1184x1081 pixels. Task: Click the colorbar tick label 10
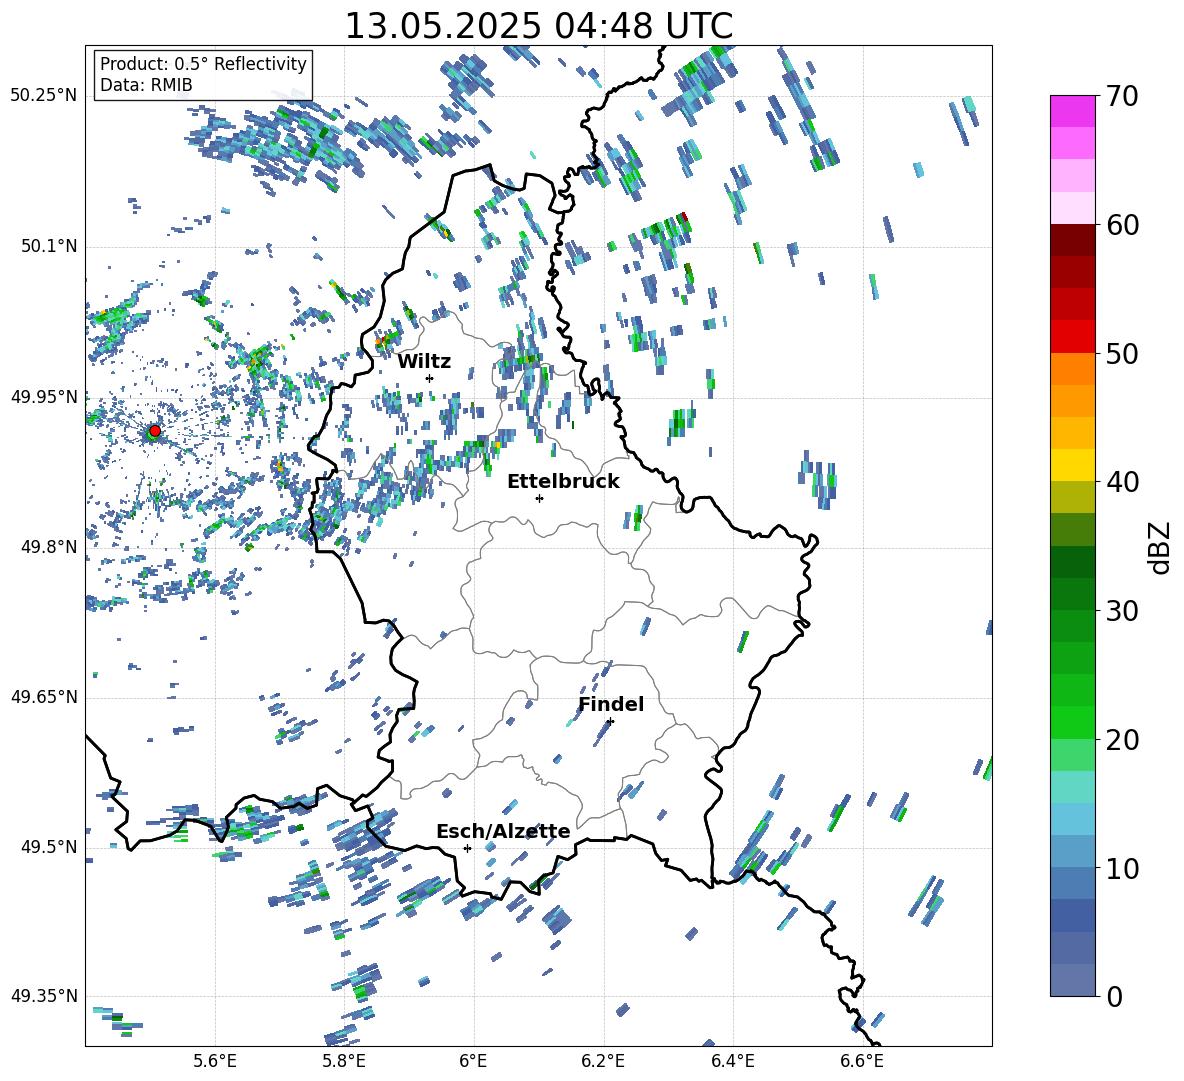click(1122, 868)
